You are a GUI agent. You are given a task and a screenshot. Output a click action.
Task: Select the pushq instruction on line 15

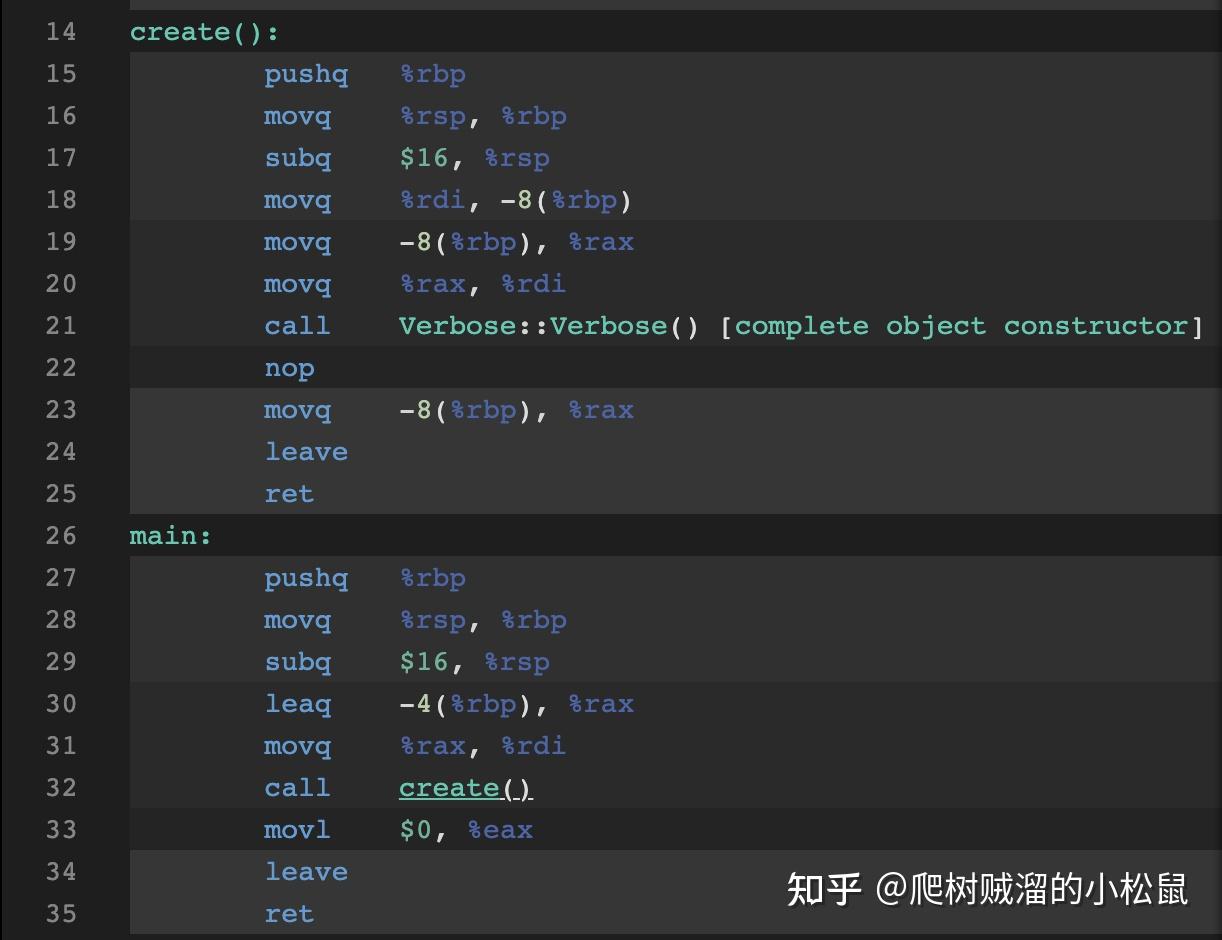(x=306, y=73)
